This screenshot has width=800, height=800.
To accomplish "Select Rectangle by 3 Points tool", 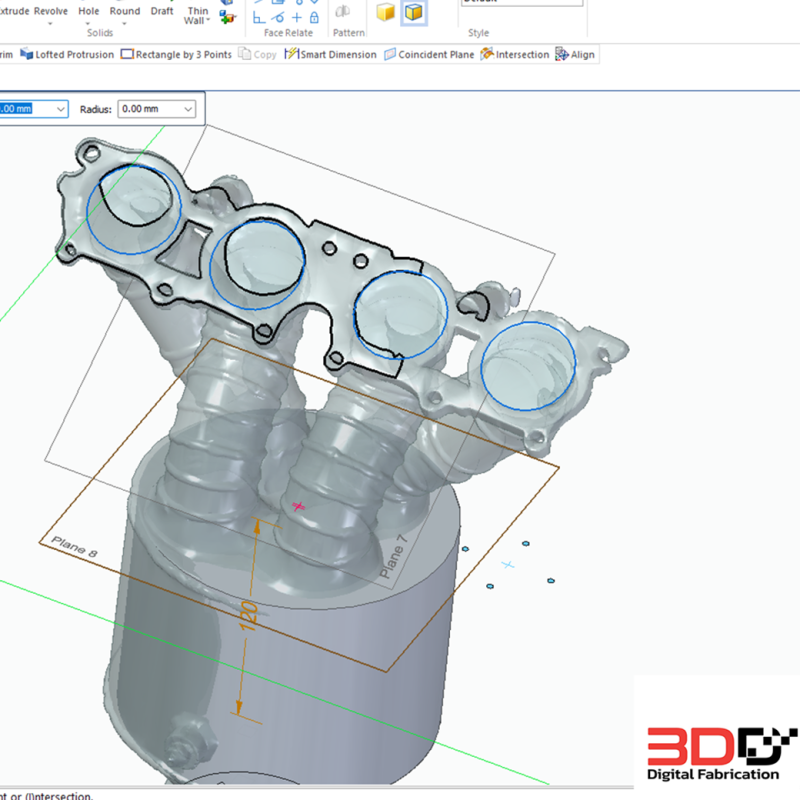I will pos(176,54).
